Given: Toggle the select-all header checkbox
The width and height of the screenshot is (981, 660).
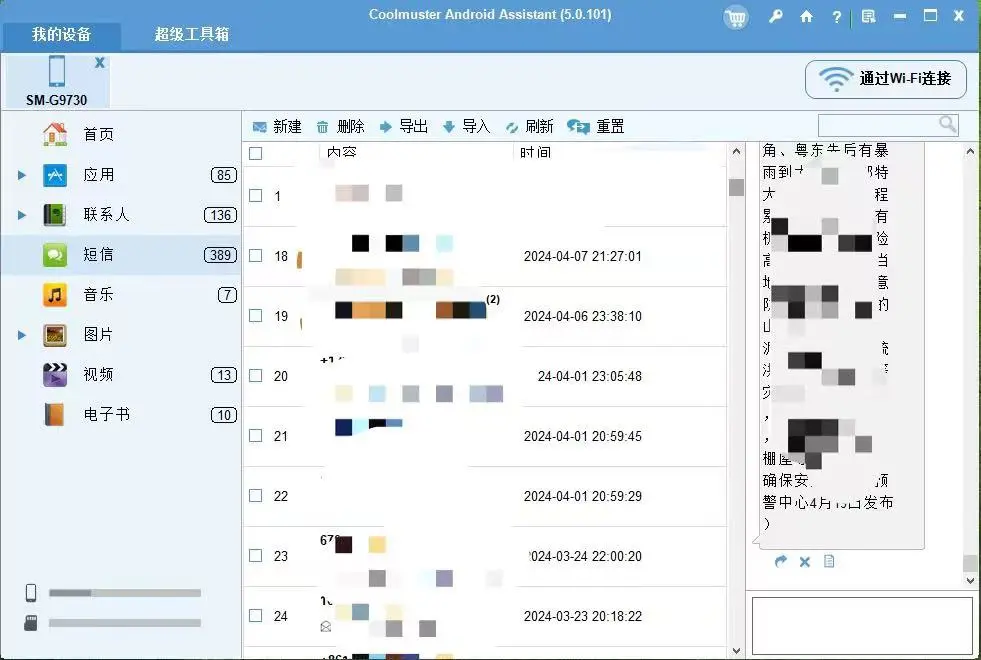Looking at the screenshot, I should [256, 153].
